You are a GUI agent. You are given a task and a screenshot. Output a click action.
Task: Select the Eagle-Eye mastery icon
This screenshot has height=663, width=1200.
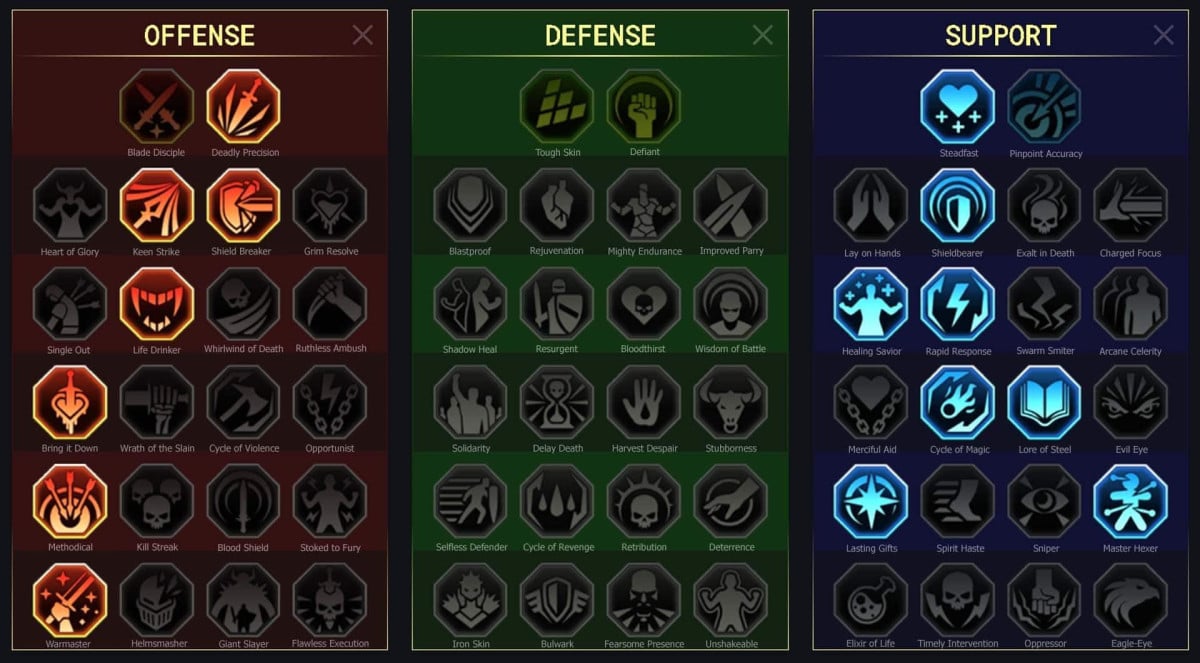(x=1131, y=600)
